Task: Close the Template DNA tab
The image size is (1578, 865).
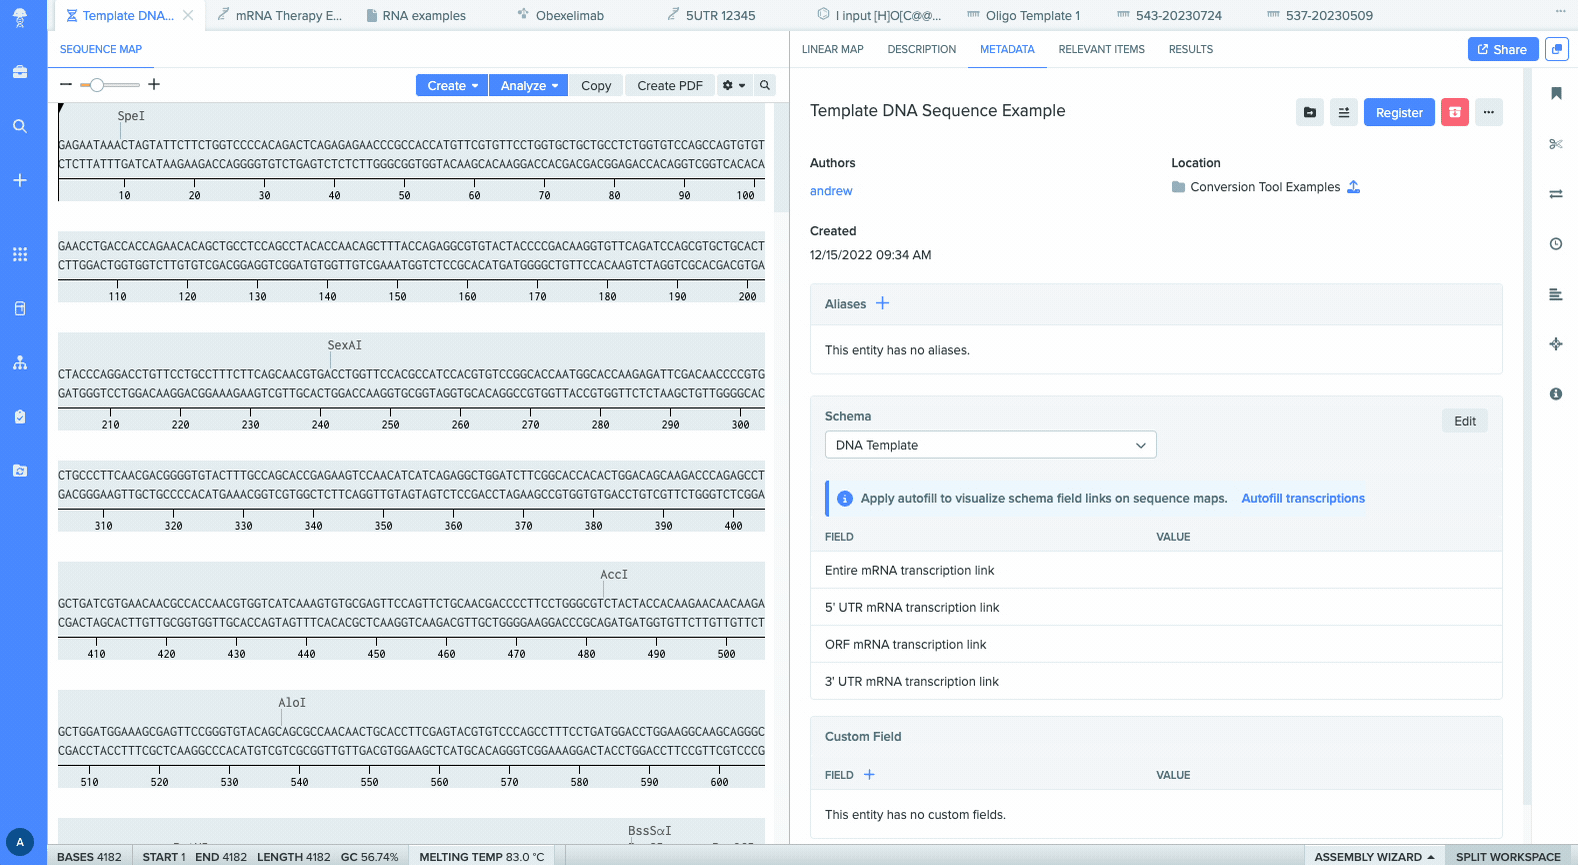Action: [x=188, y=15]
